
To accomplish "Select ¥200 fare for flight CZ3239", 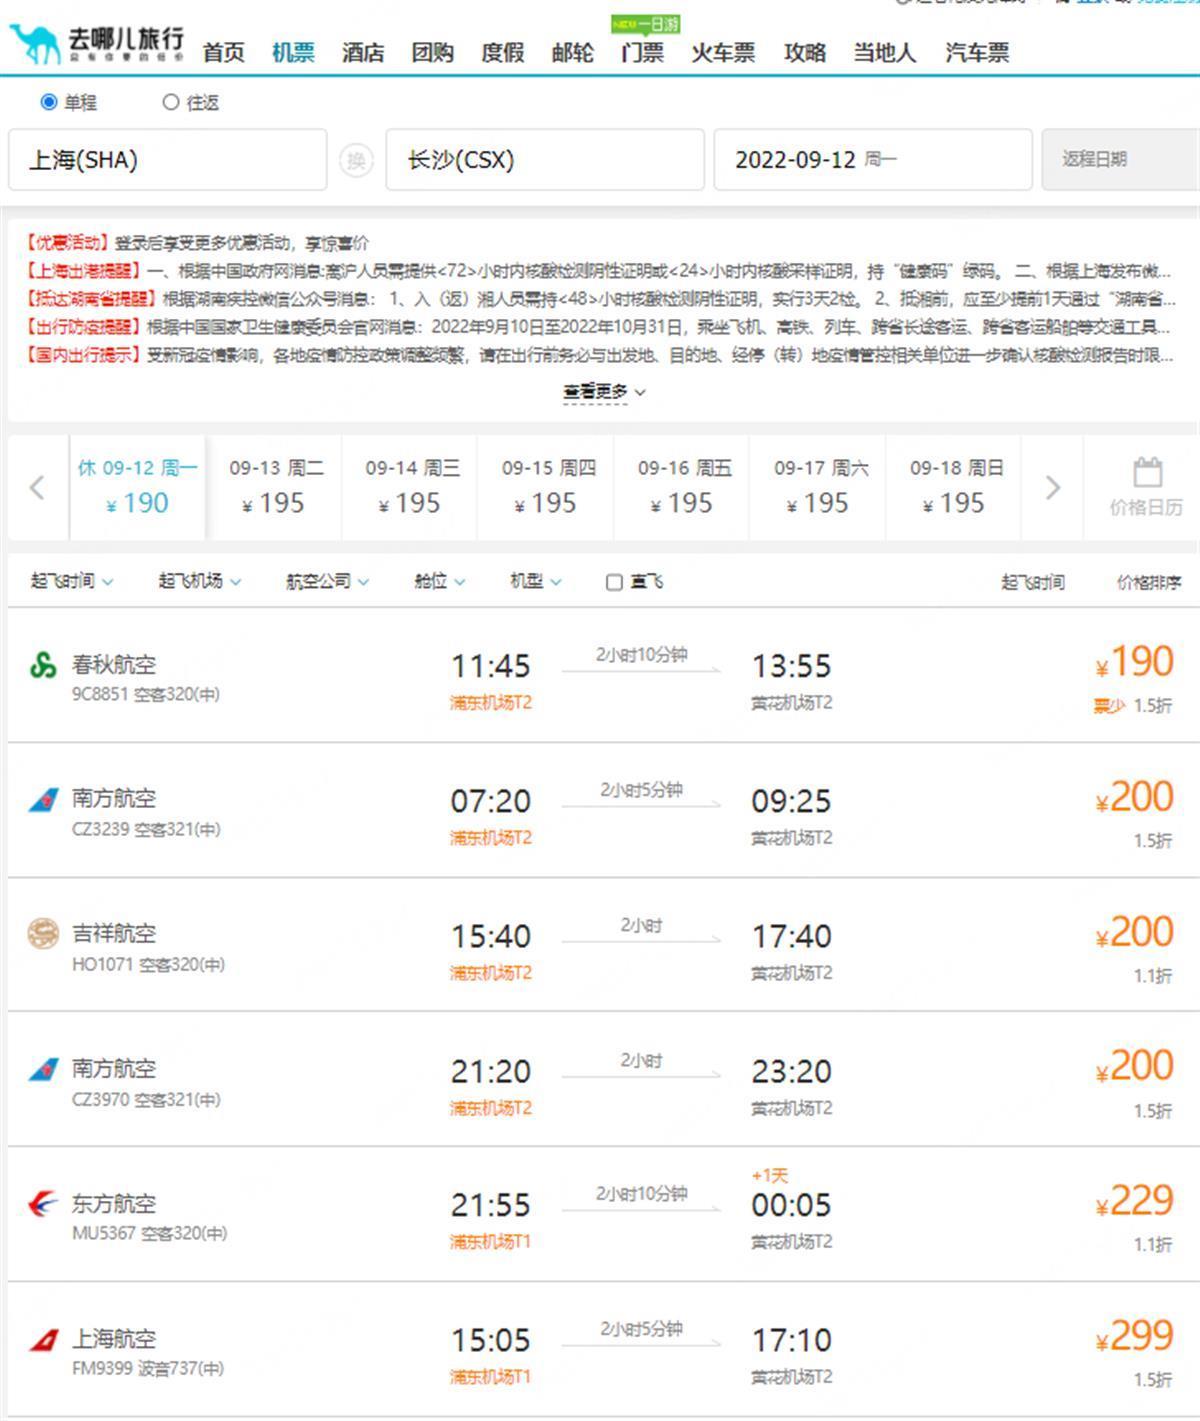I will [x=1134, y=797].
